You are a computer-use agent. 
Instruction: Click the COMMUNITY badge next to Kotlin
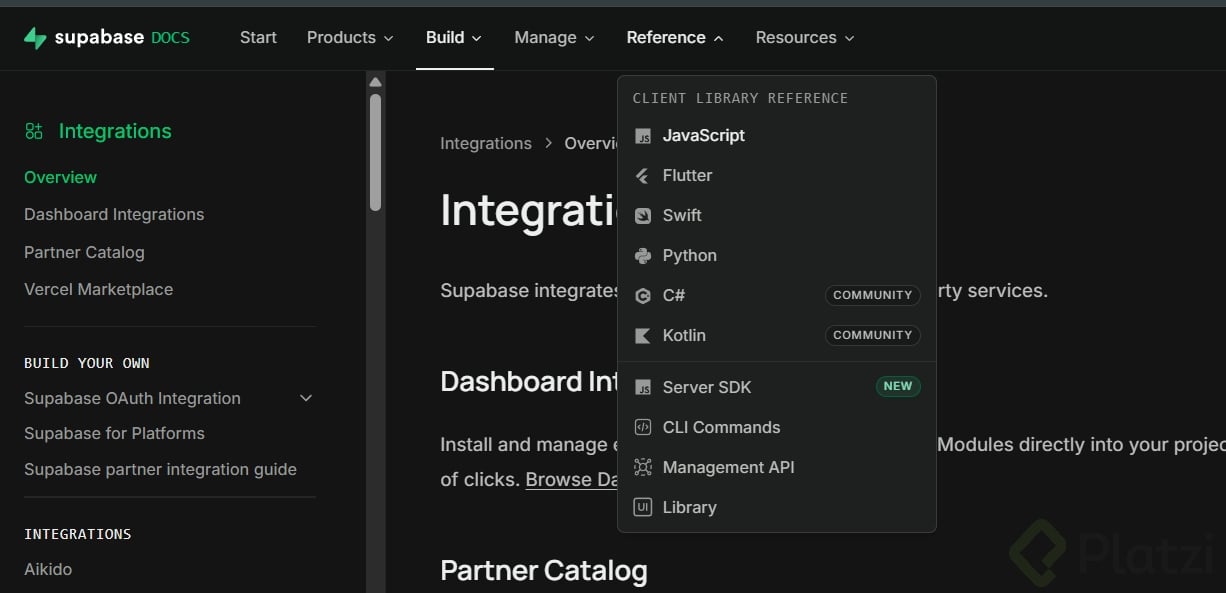point(872,335)
